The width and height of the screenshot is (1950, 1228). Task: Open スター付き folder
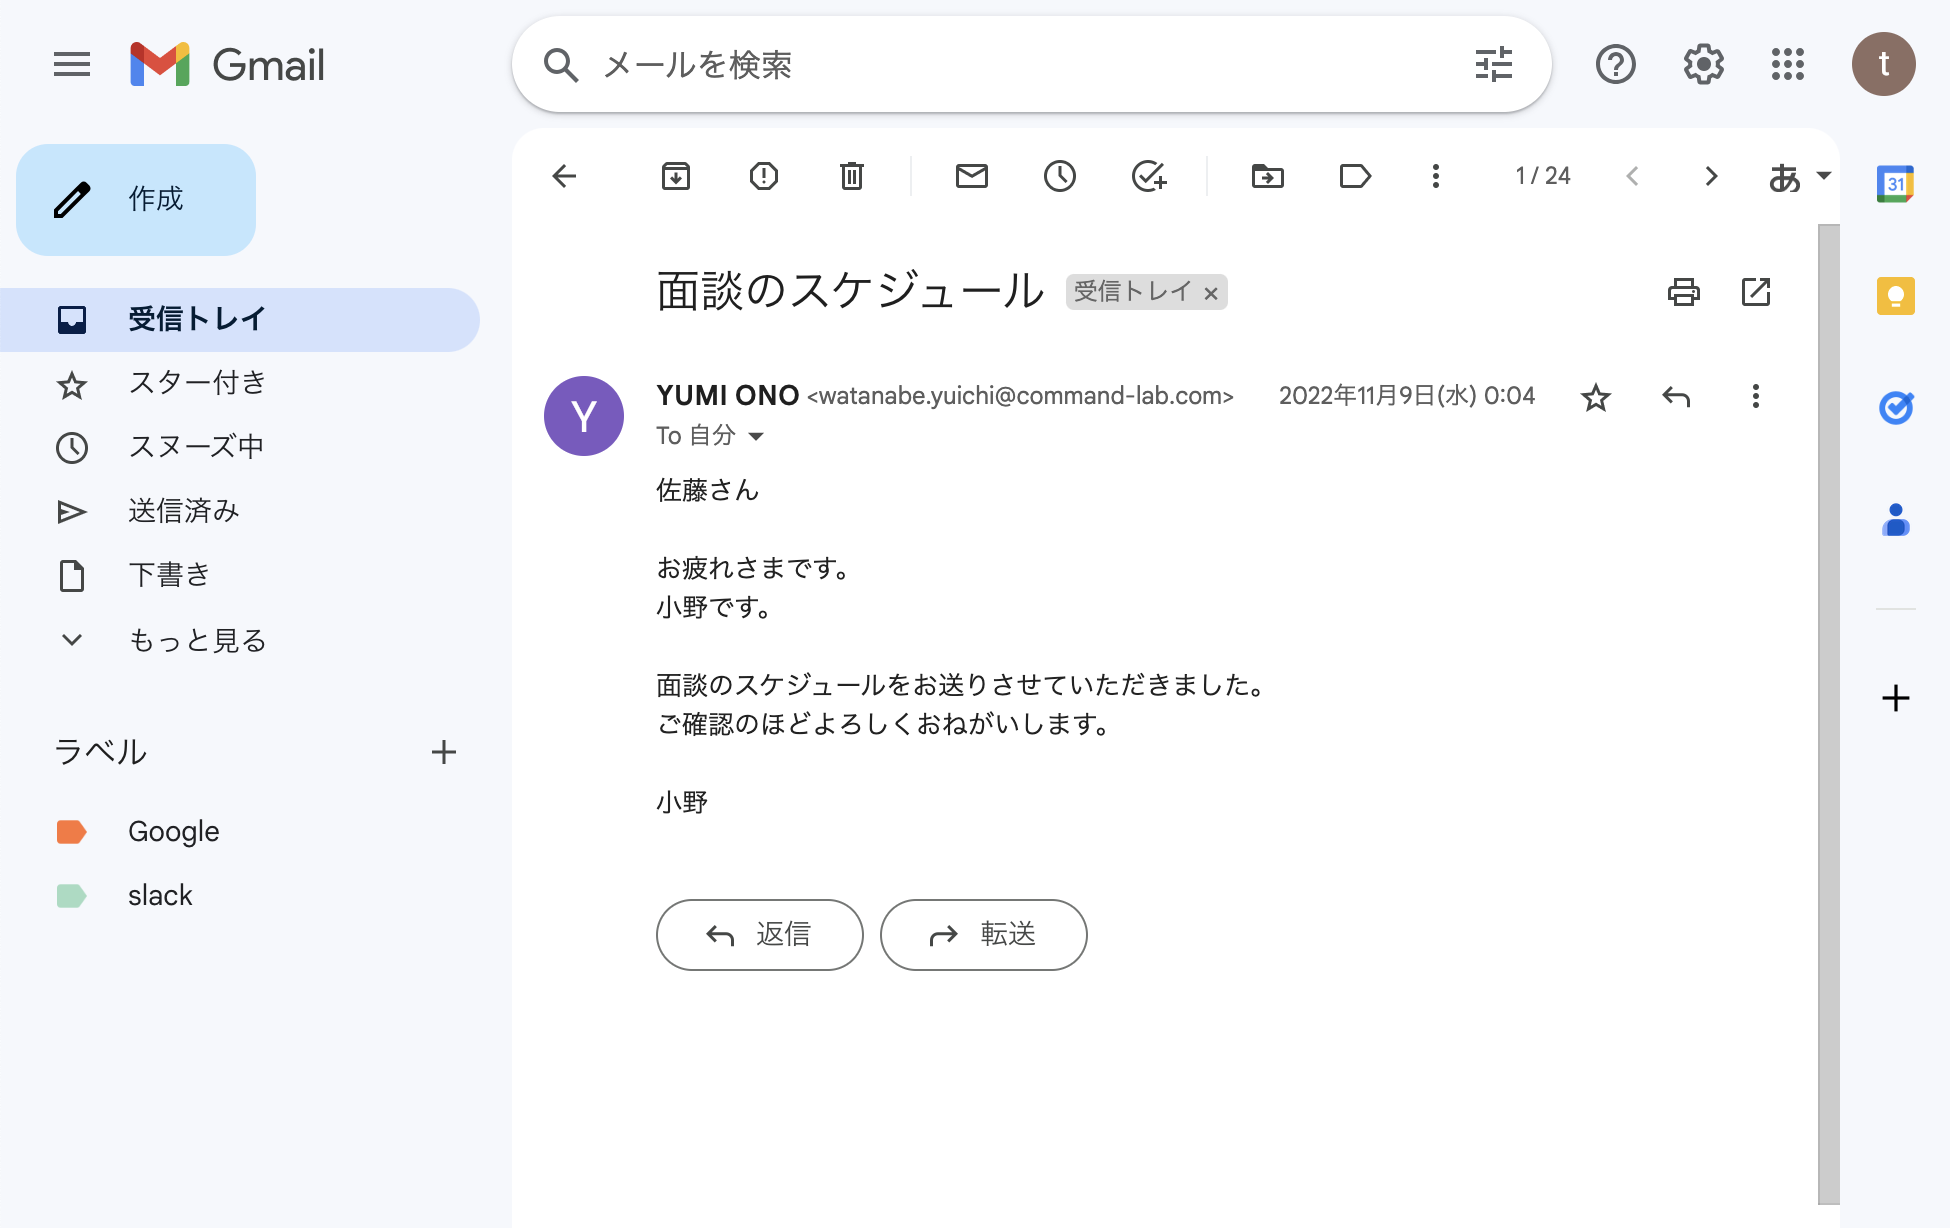tap(240, 383)
